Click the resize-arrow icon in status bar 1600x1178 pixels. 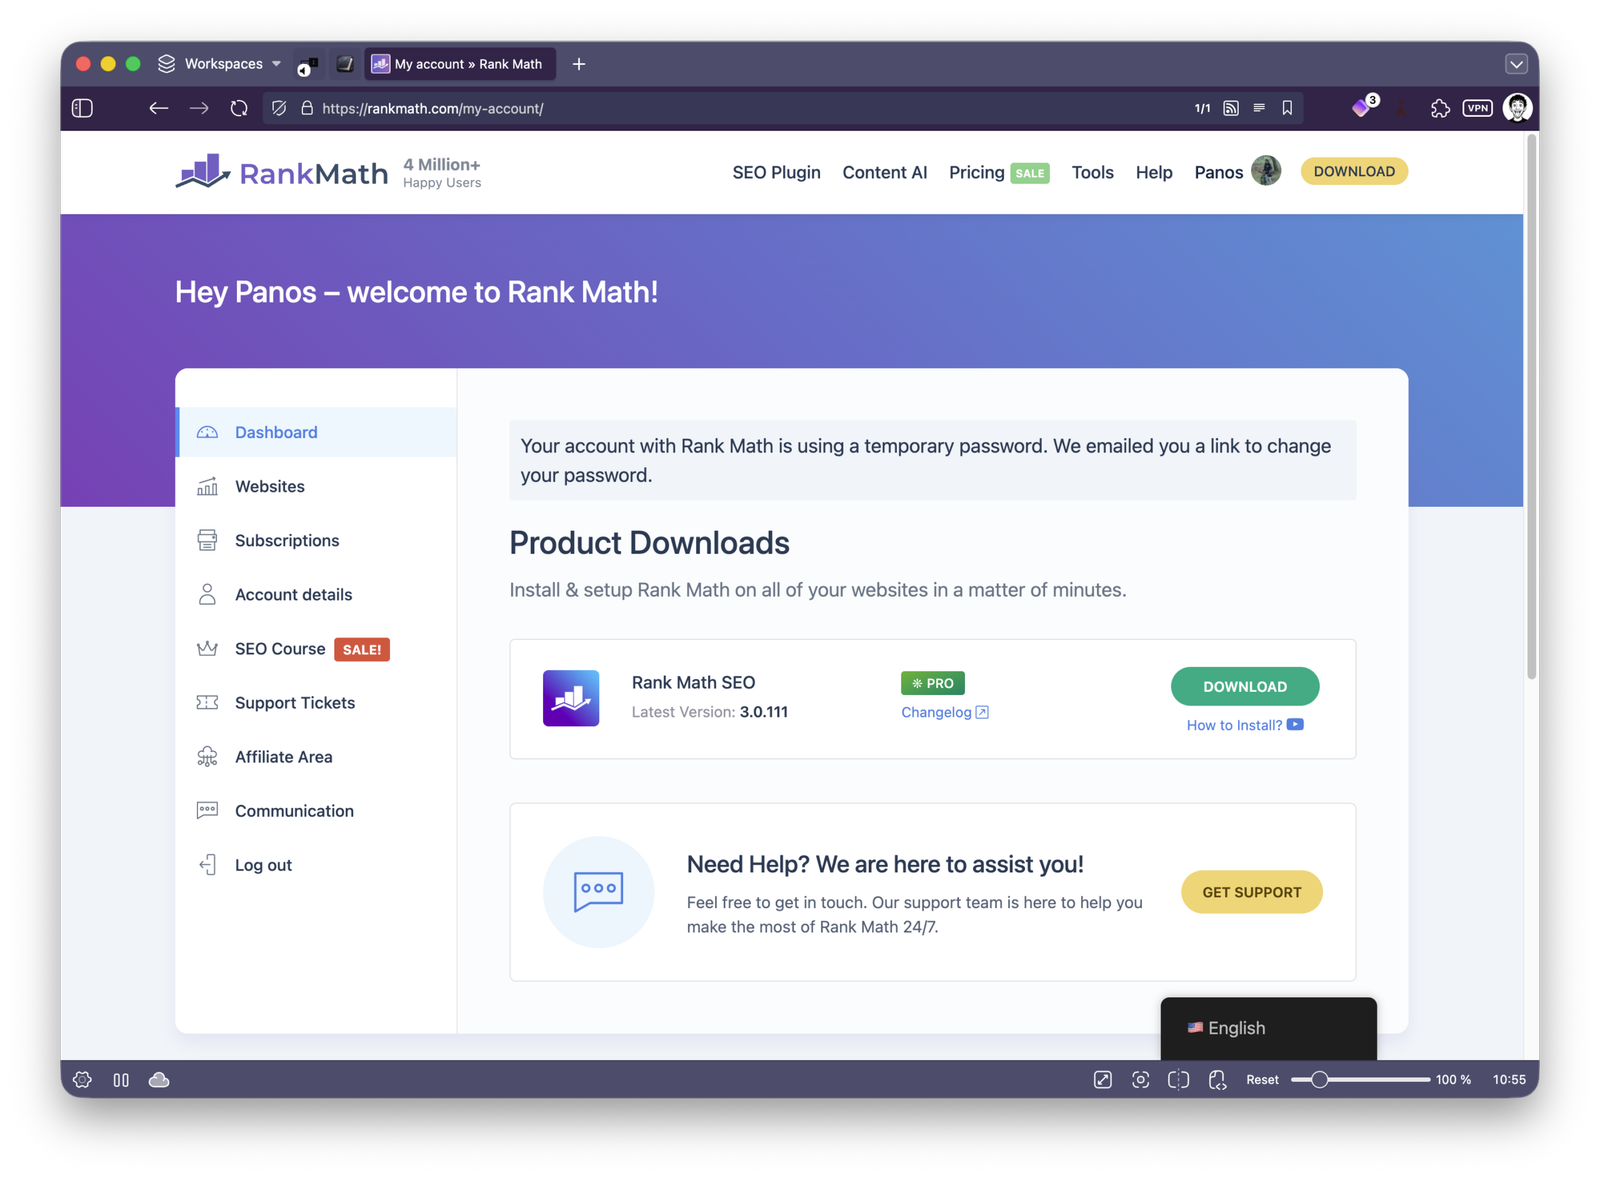coord(1103,1080)
